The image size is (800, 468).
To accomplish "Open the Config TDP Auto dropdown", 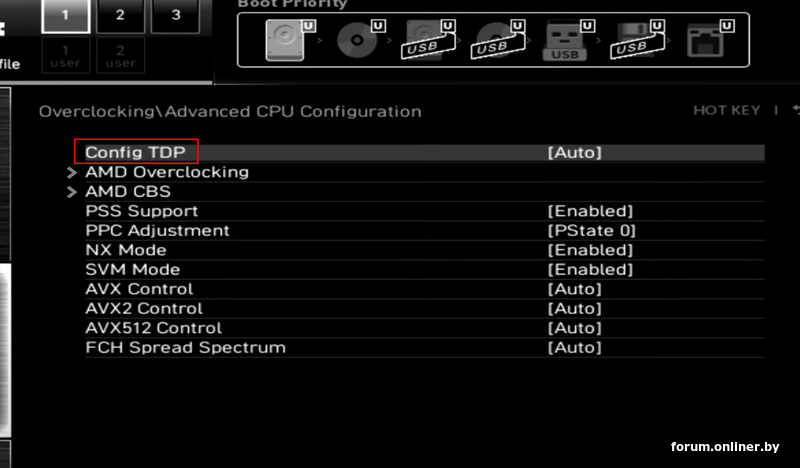I will (x=574, y=153).
